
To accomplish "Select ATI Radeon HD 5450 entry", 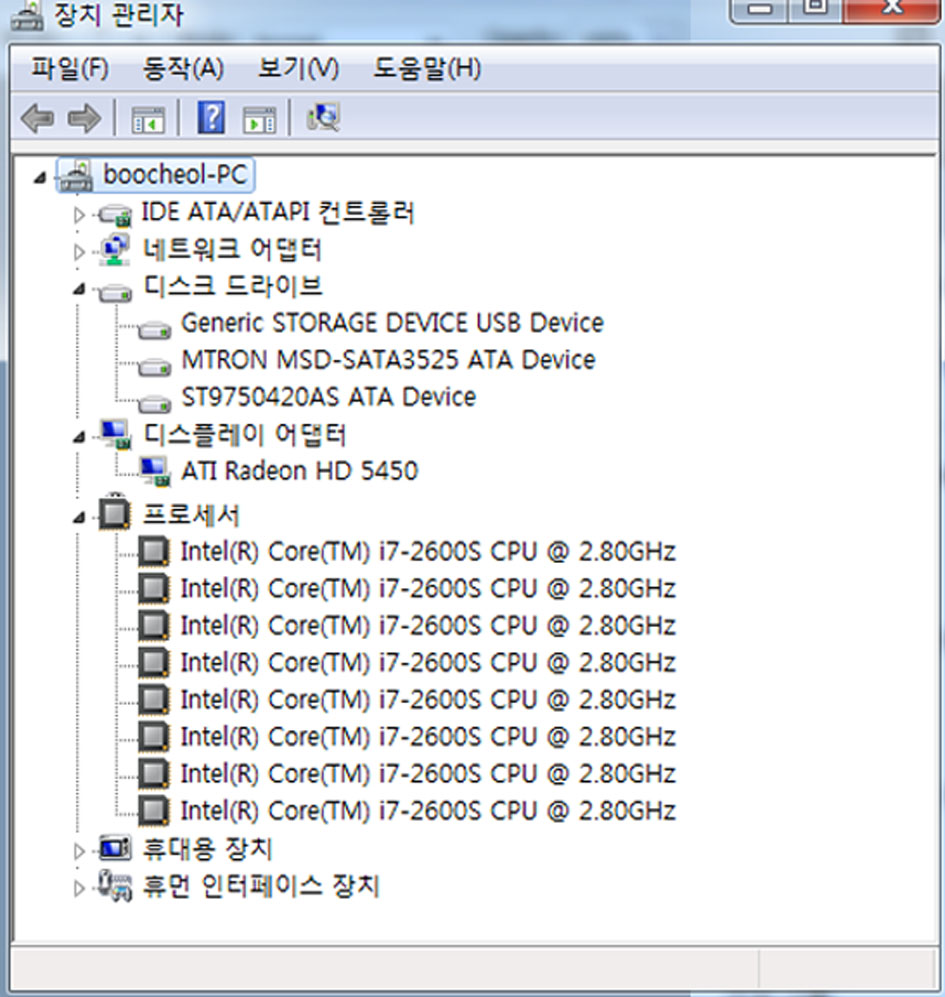I will click(x=300, y=471).
